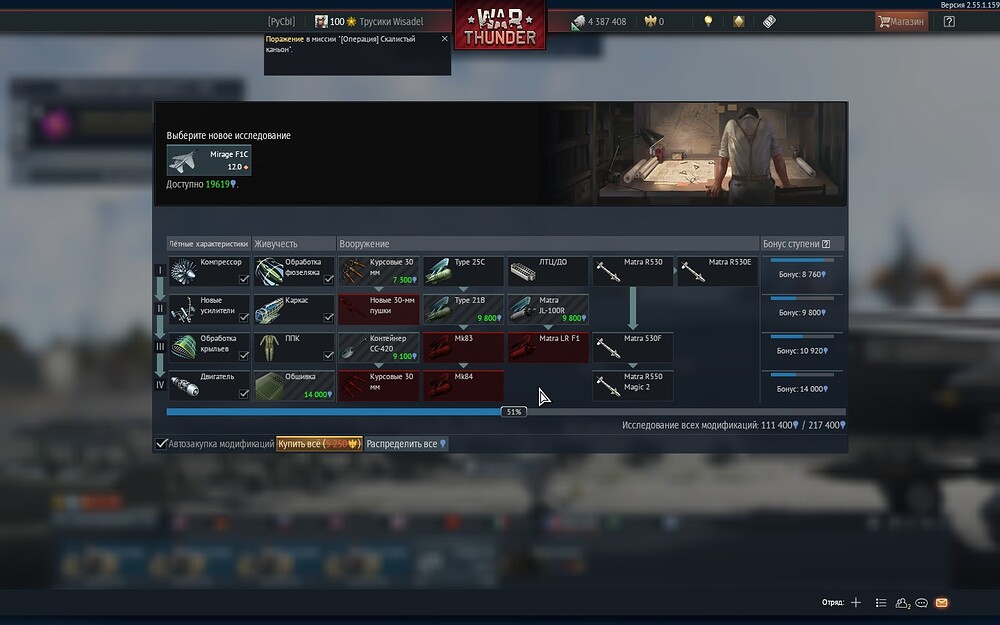
Task: Open the orange mail envelope icon
Action: 941,602
